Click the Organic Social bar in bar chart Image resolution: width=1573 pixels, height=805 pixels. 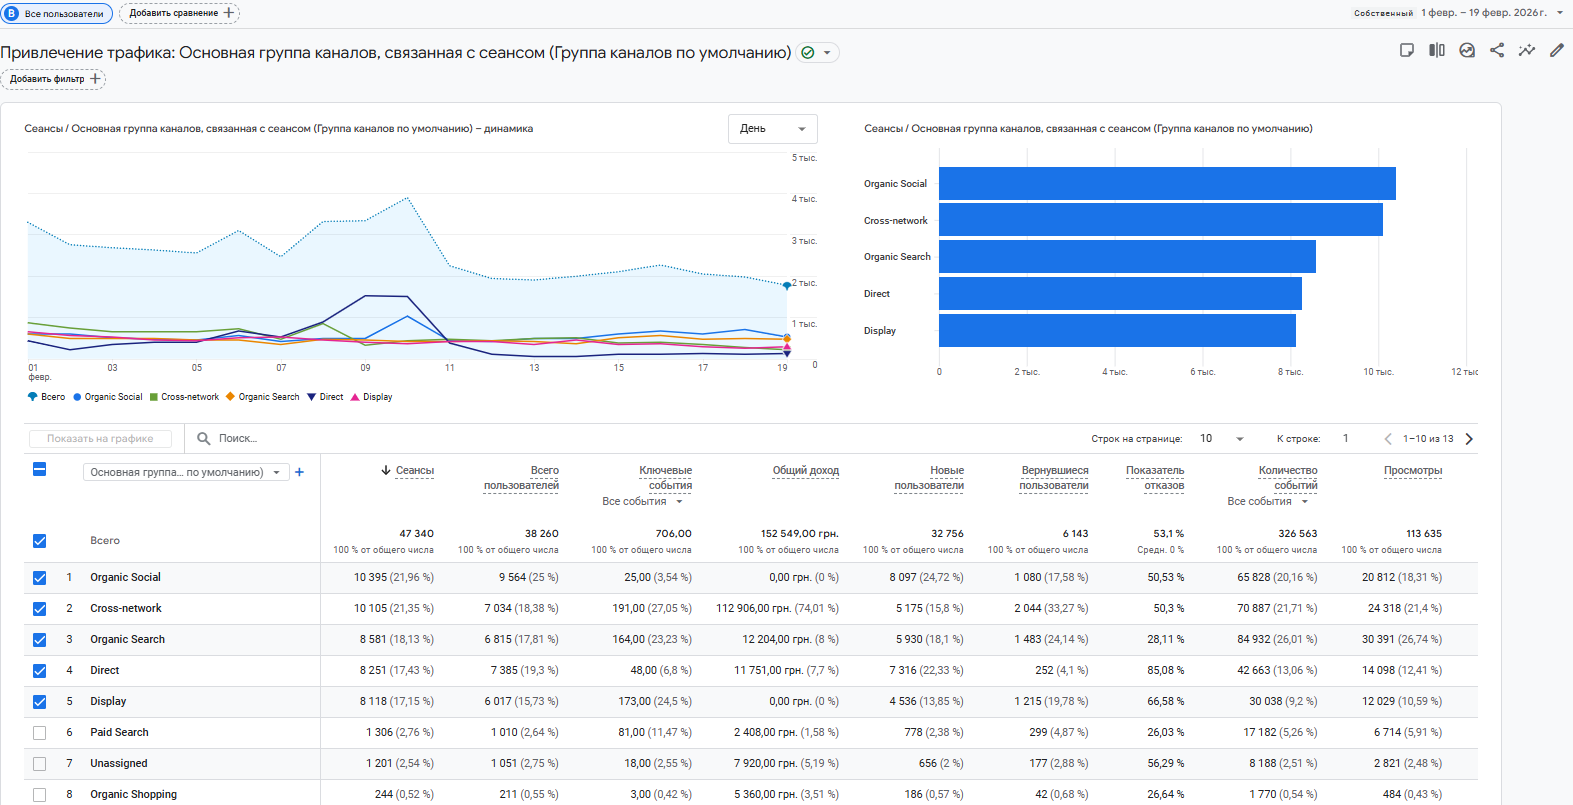(1166, 184)
